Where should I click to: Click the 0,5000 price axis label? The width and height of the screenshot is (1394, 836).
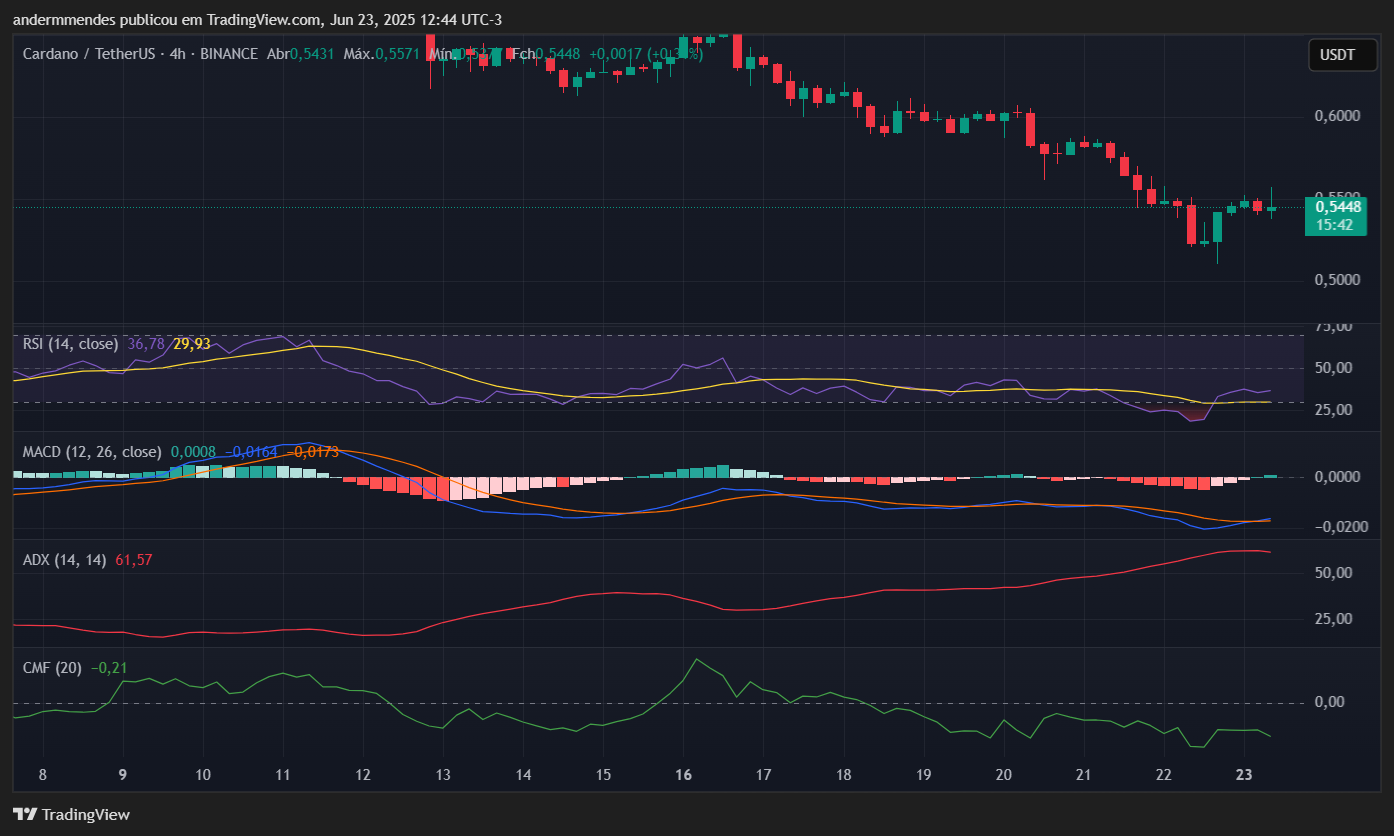[x=1337, y=280]
